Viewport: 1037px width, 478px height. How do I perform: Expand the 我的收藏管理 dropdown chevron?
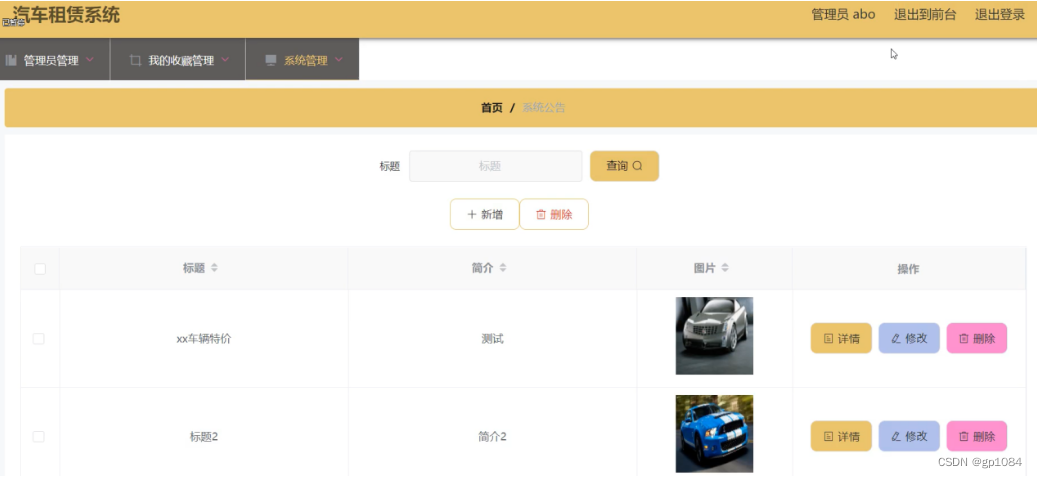click(x=225, y=60)
